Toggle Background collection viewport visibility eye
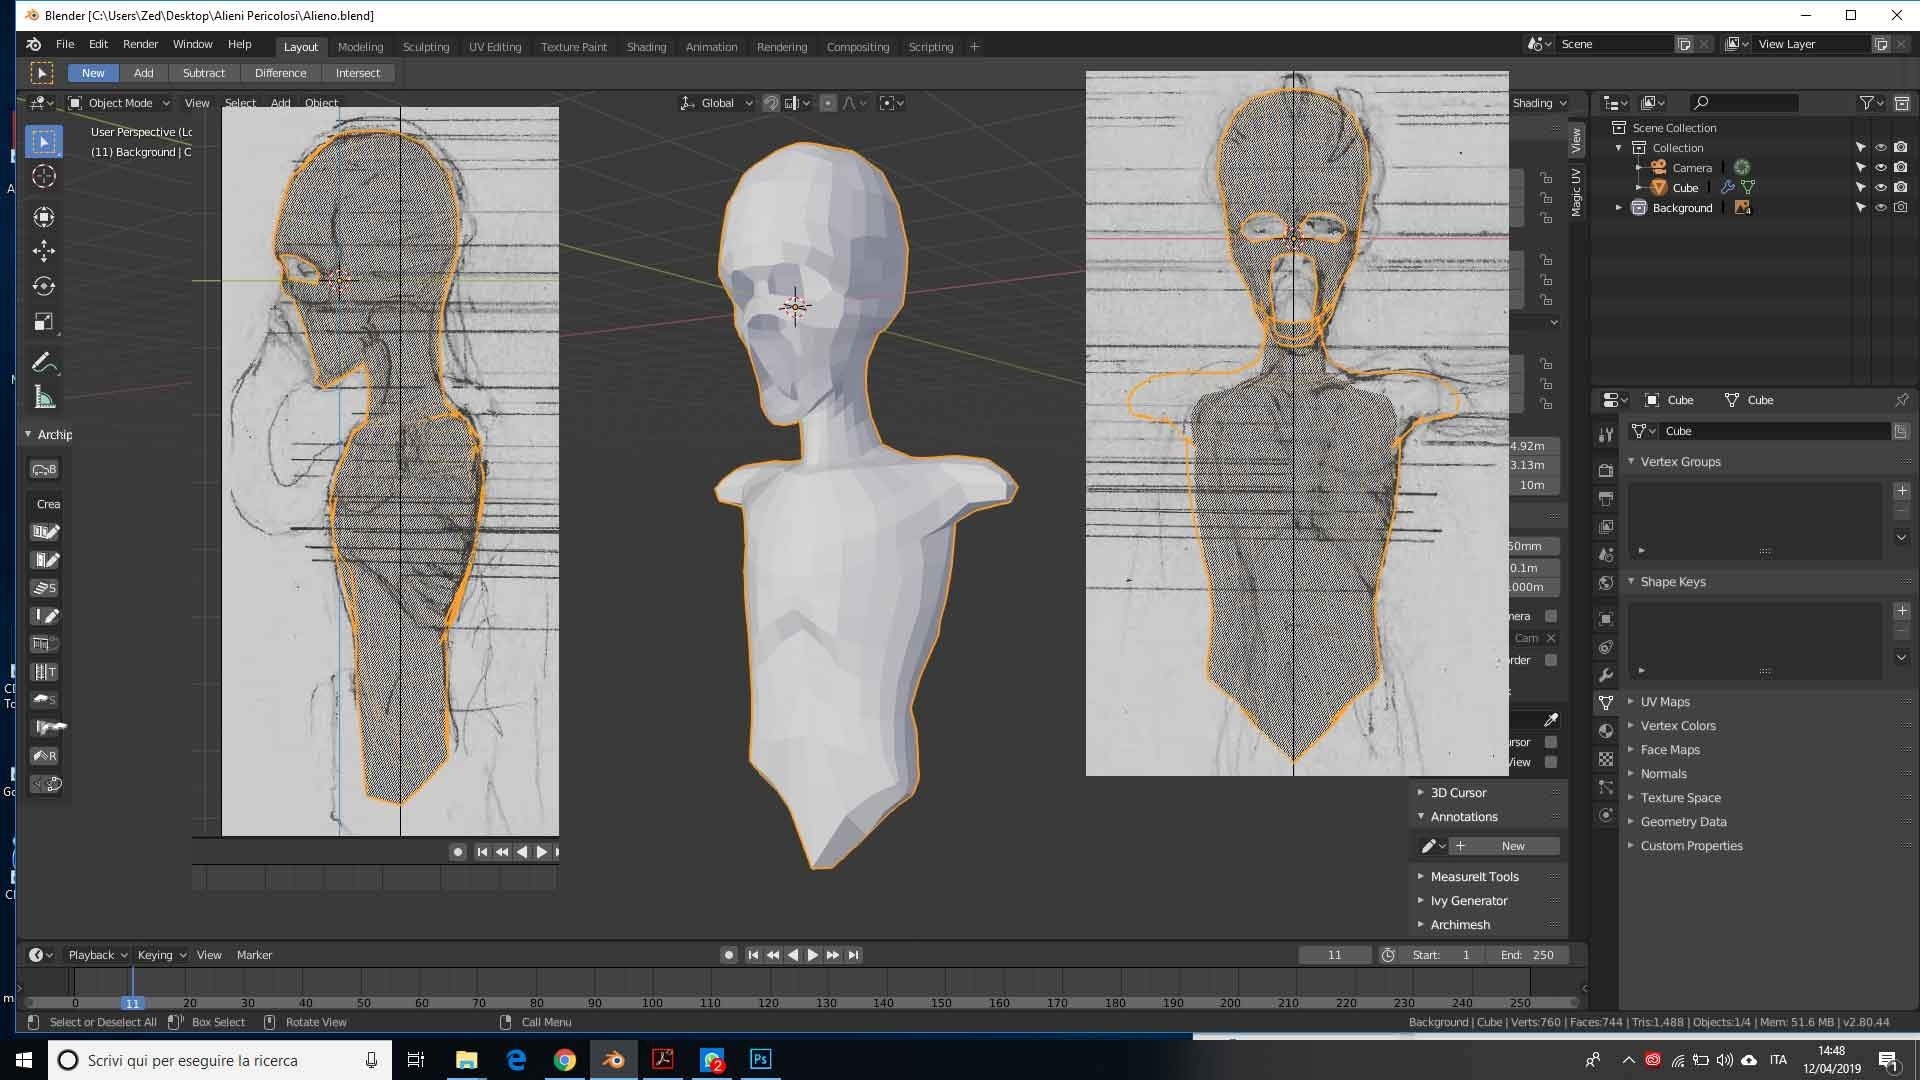This screenshot has width=1920, height=1080. [x=1880, y=208]
